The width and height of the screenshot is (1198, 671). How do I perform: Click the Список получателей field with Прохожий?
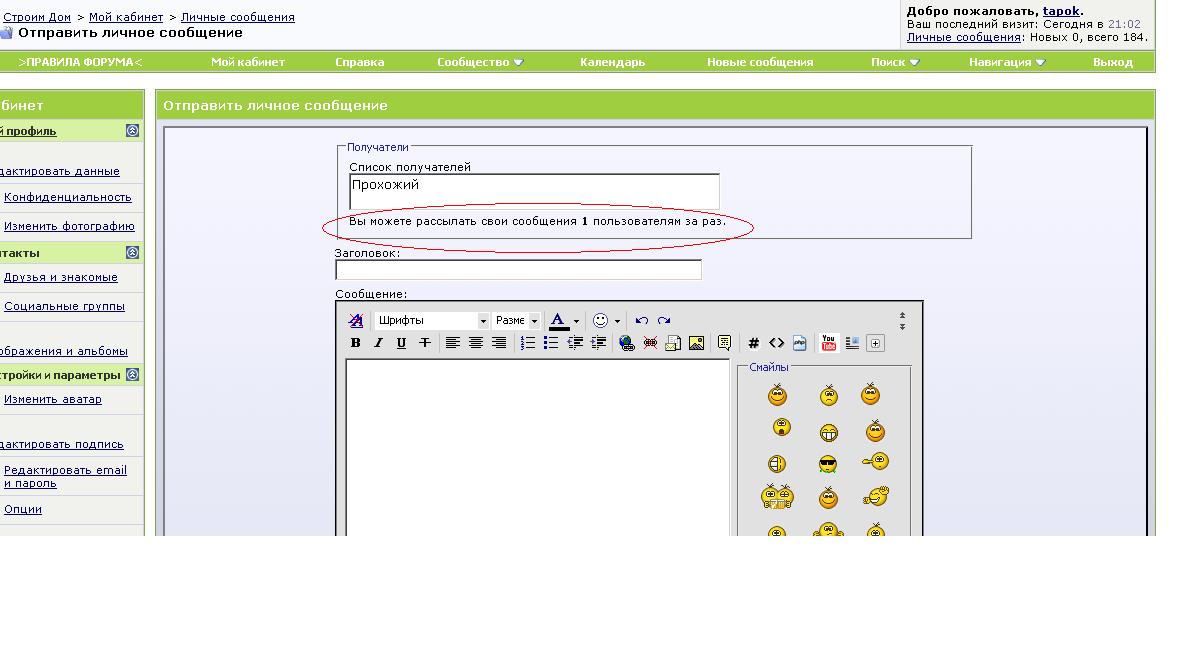pyautogui.click(x=534, y=191)
